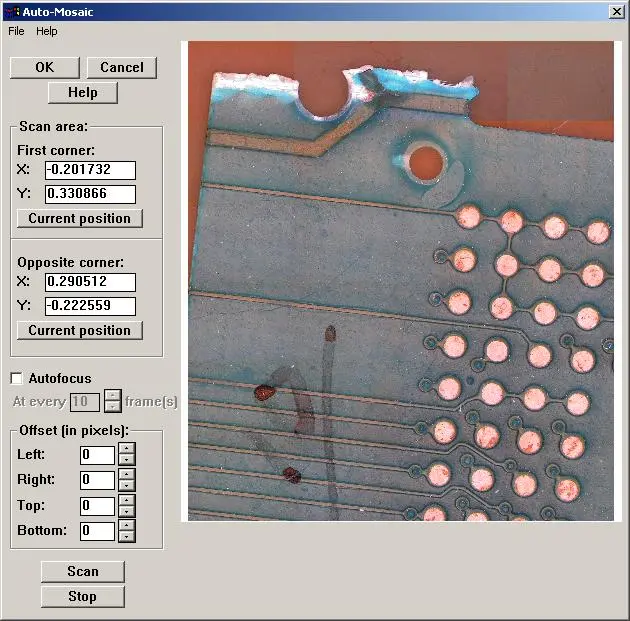
Task: Edit First corner X value field
Action: coord(90,170)
